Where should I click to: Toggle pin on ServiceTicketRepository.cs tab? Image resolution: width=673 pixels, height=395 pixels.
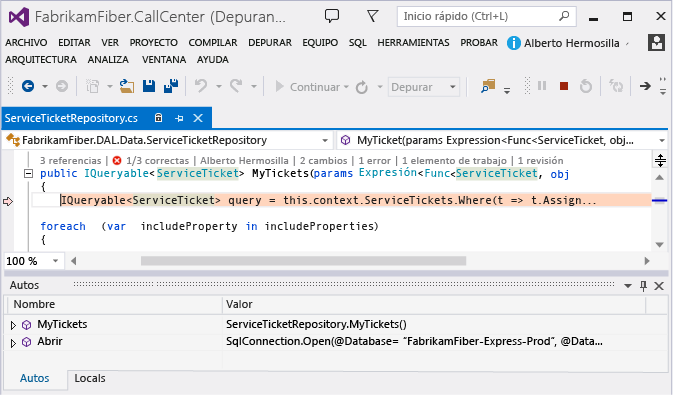179,118
